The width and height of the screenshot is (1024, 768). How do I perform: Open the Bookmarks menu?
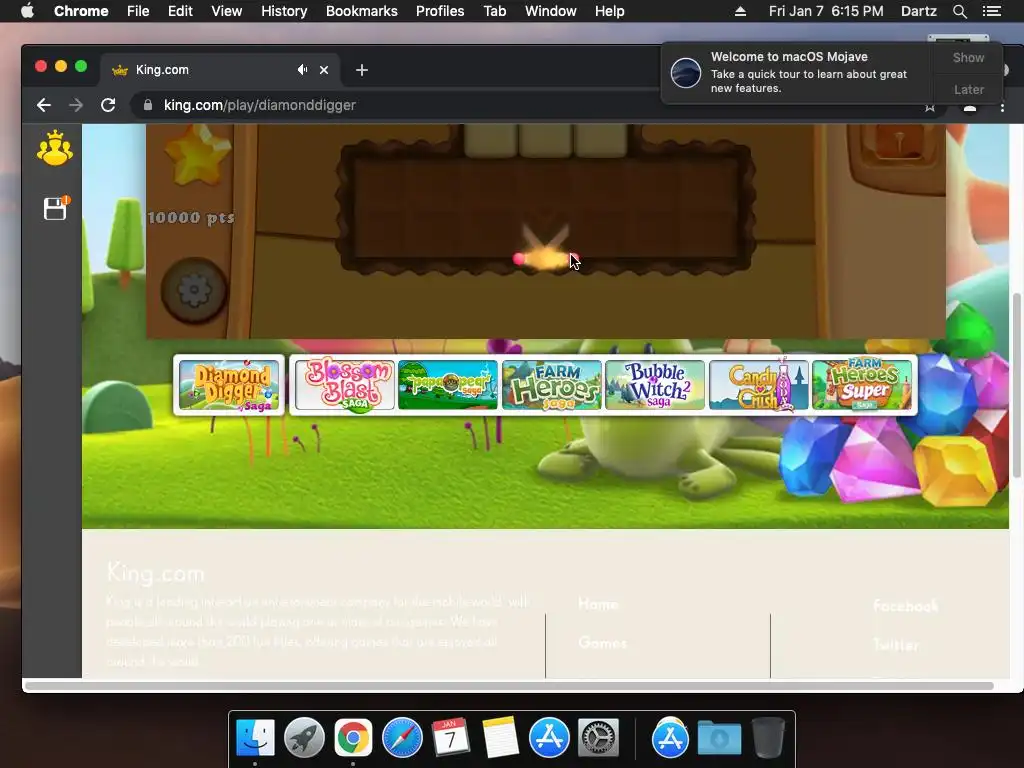362,11
